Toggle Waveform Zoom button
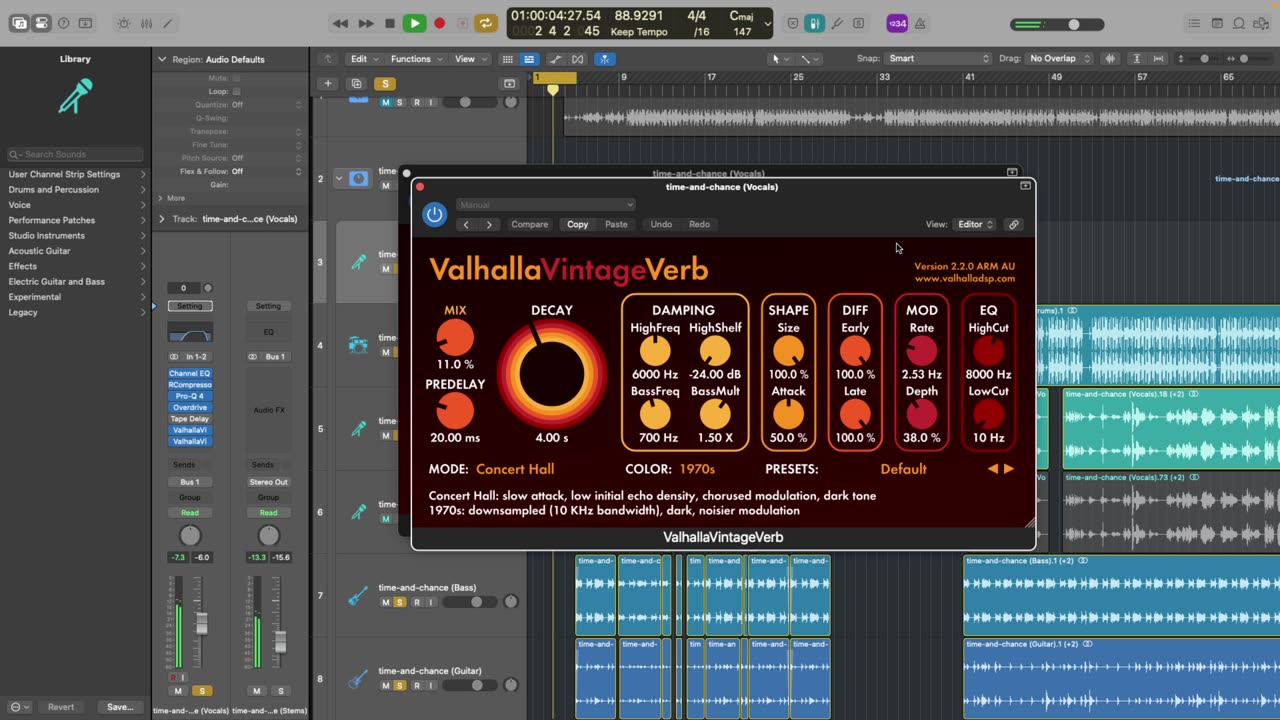Viewport: 1280px width, 720px height. point(1110,59)
